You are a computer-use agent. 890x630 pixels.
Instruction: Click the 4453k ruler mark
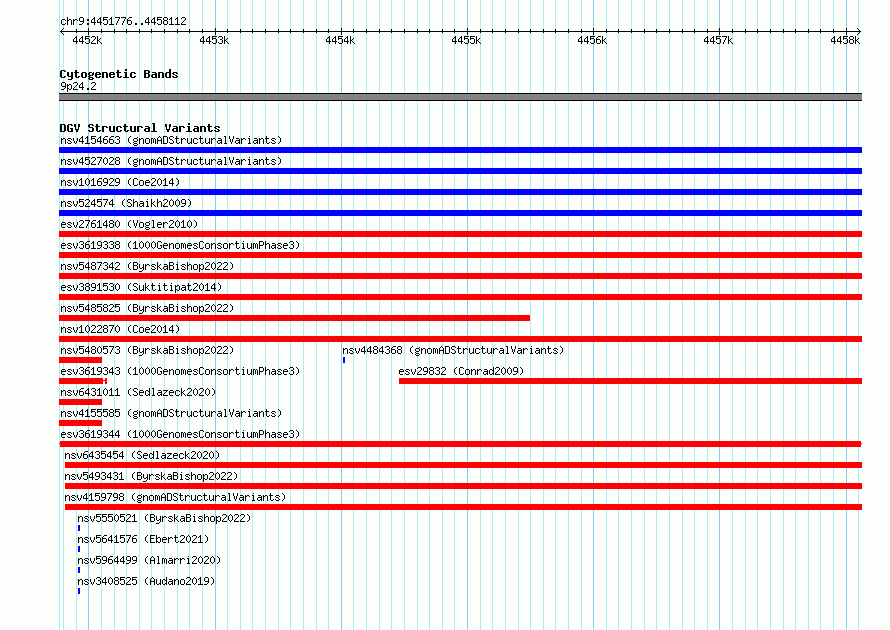[x=214, y=40]
